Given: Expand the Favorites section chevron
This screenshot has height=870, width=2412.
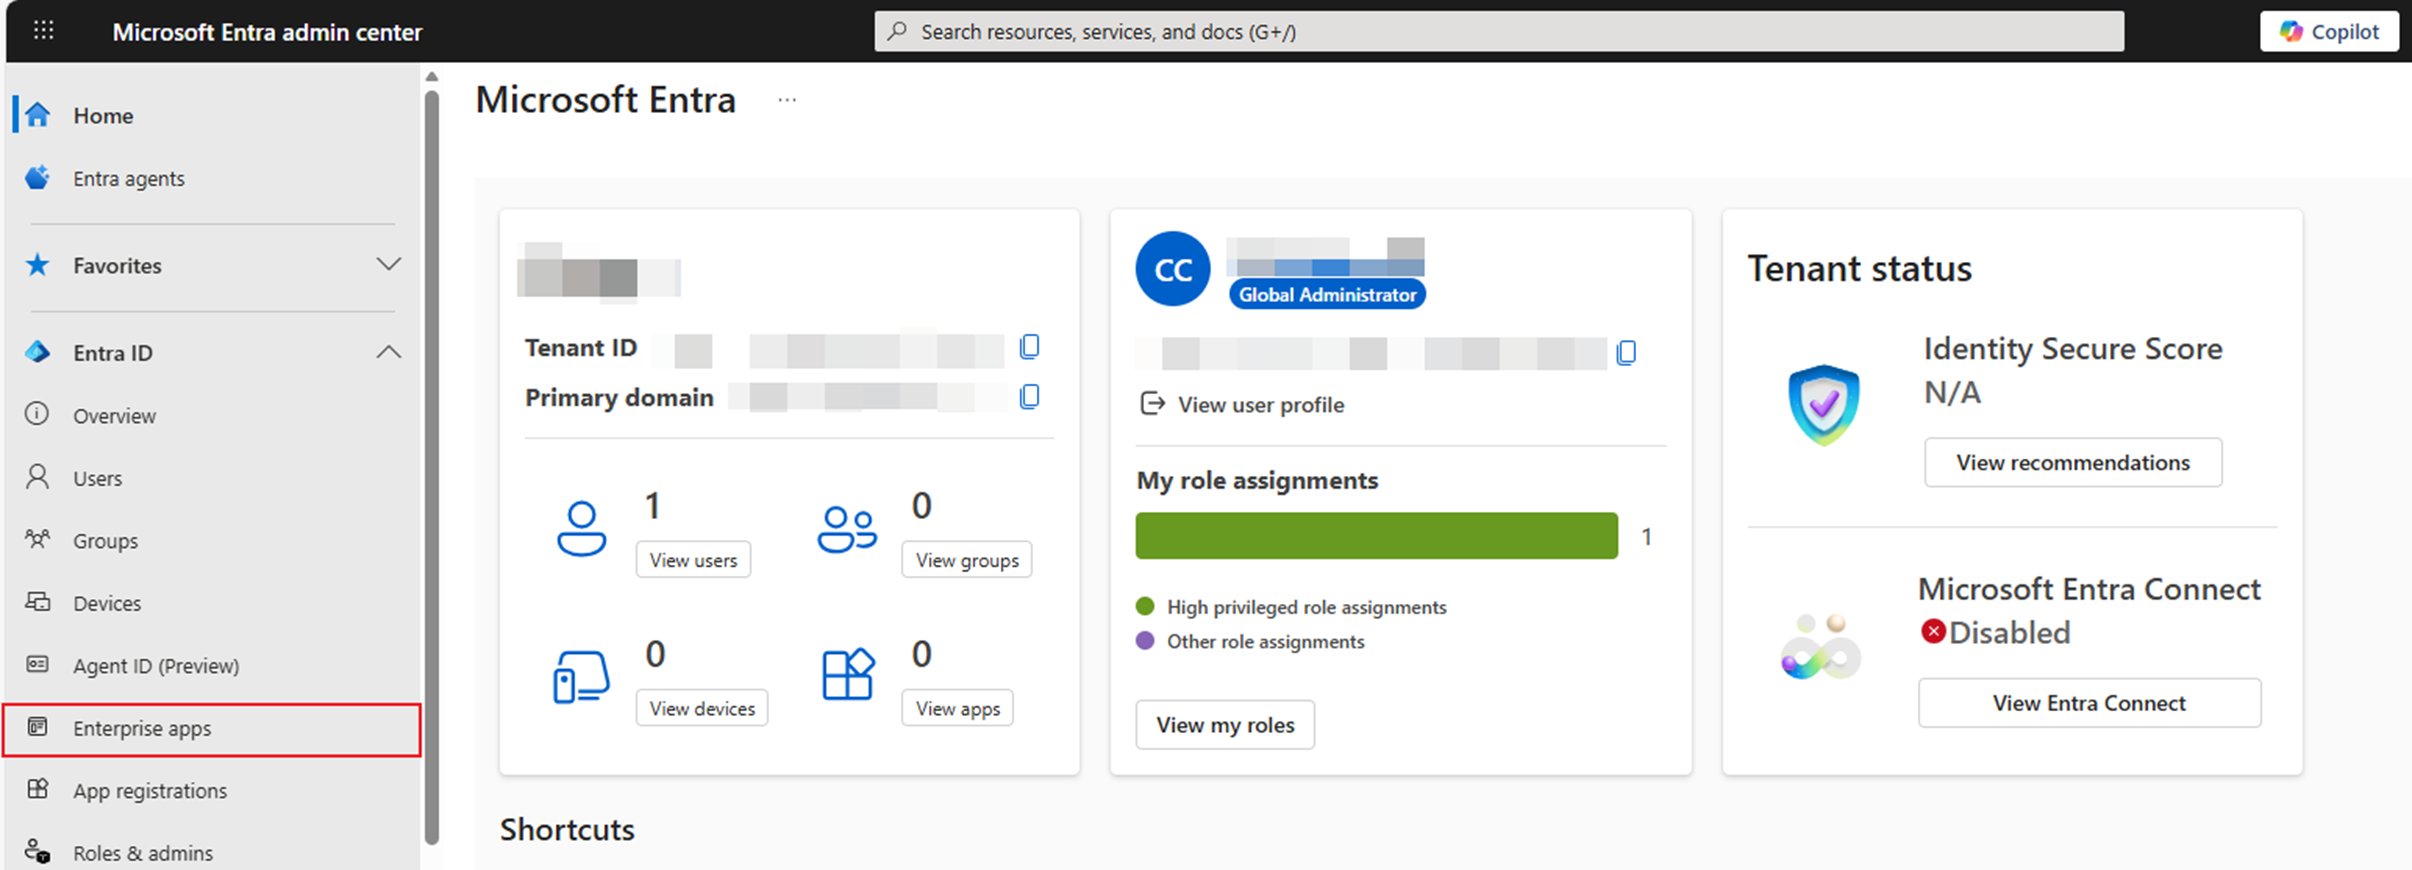Looking at the screenshot, I should [388, 264].
